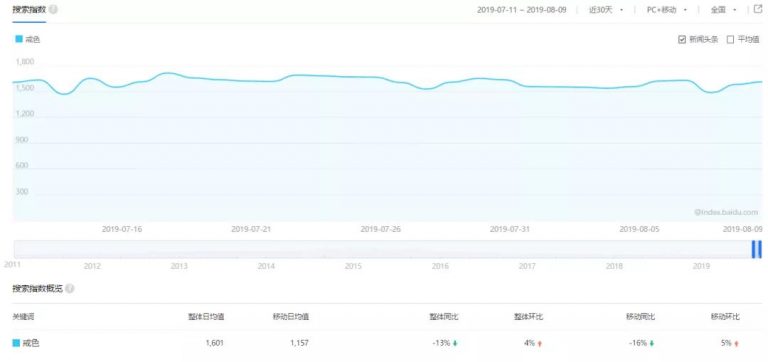Click the help icon beside 搜索指数概览
Image resolution: width=768 pixels, height=362 pixels.
(x=70, y=289)
